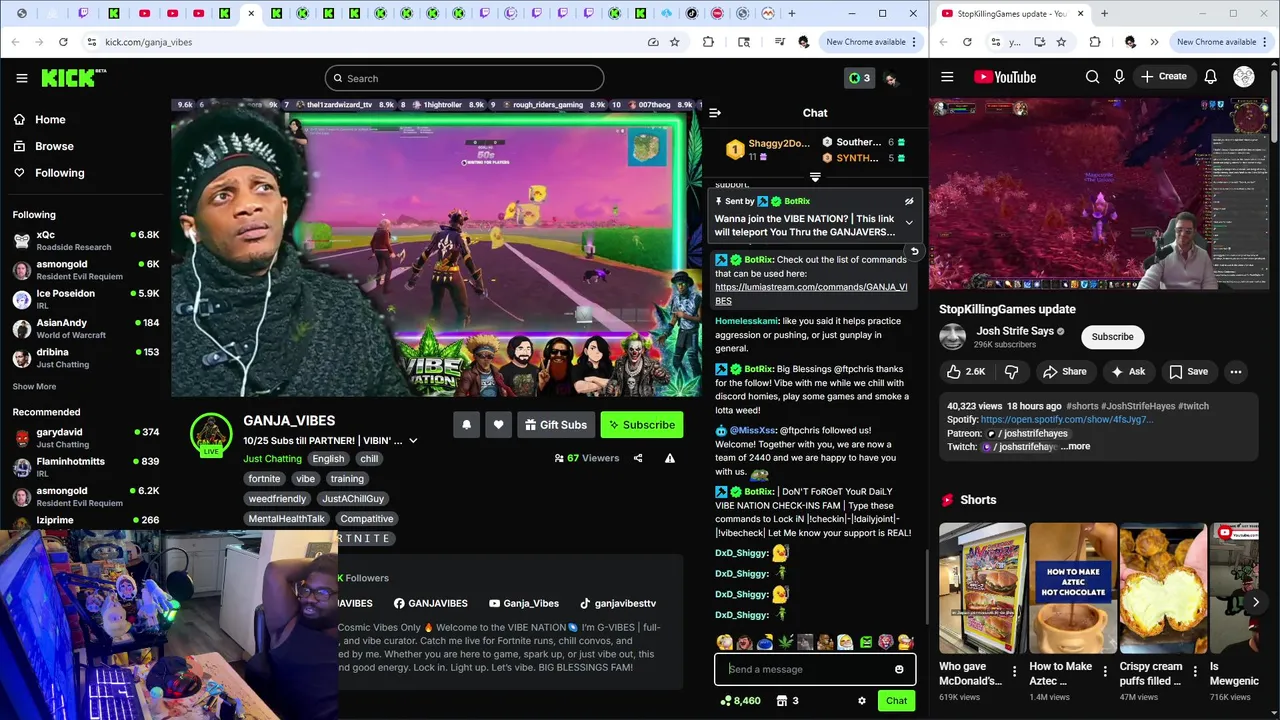
Task: Open chat settings gear
Action: click(862, 701)
